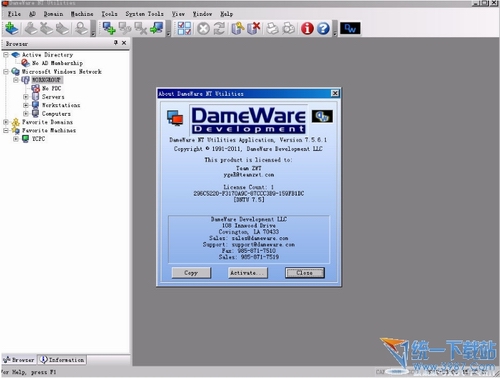Switch to the Information tab

(62, 360)
